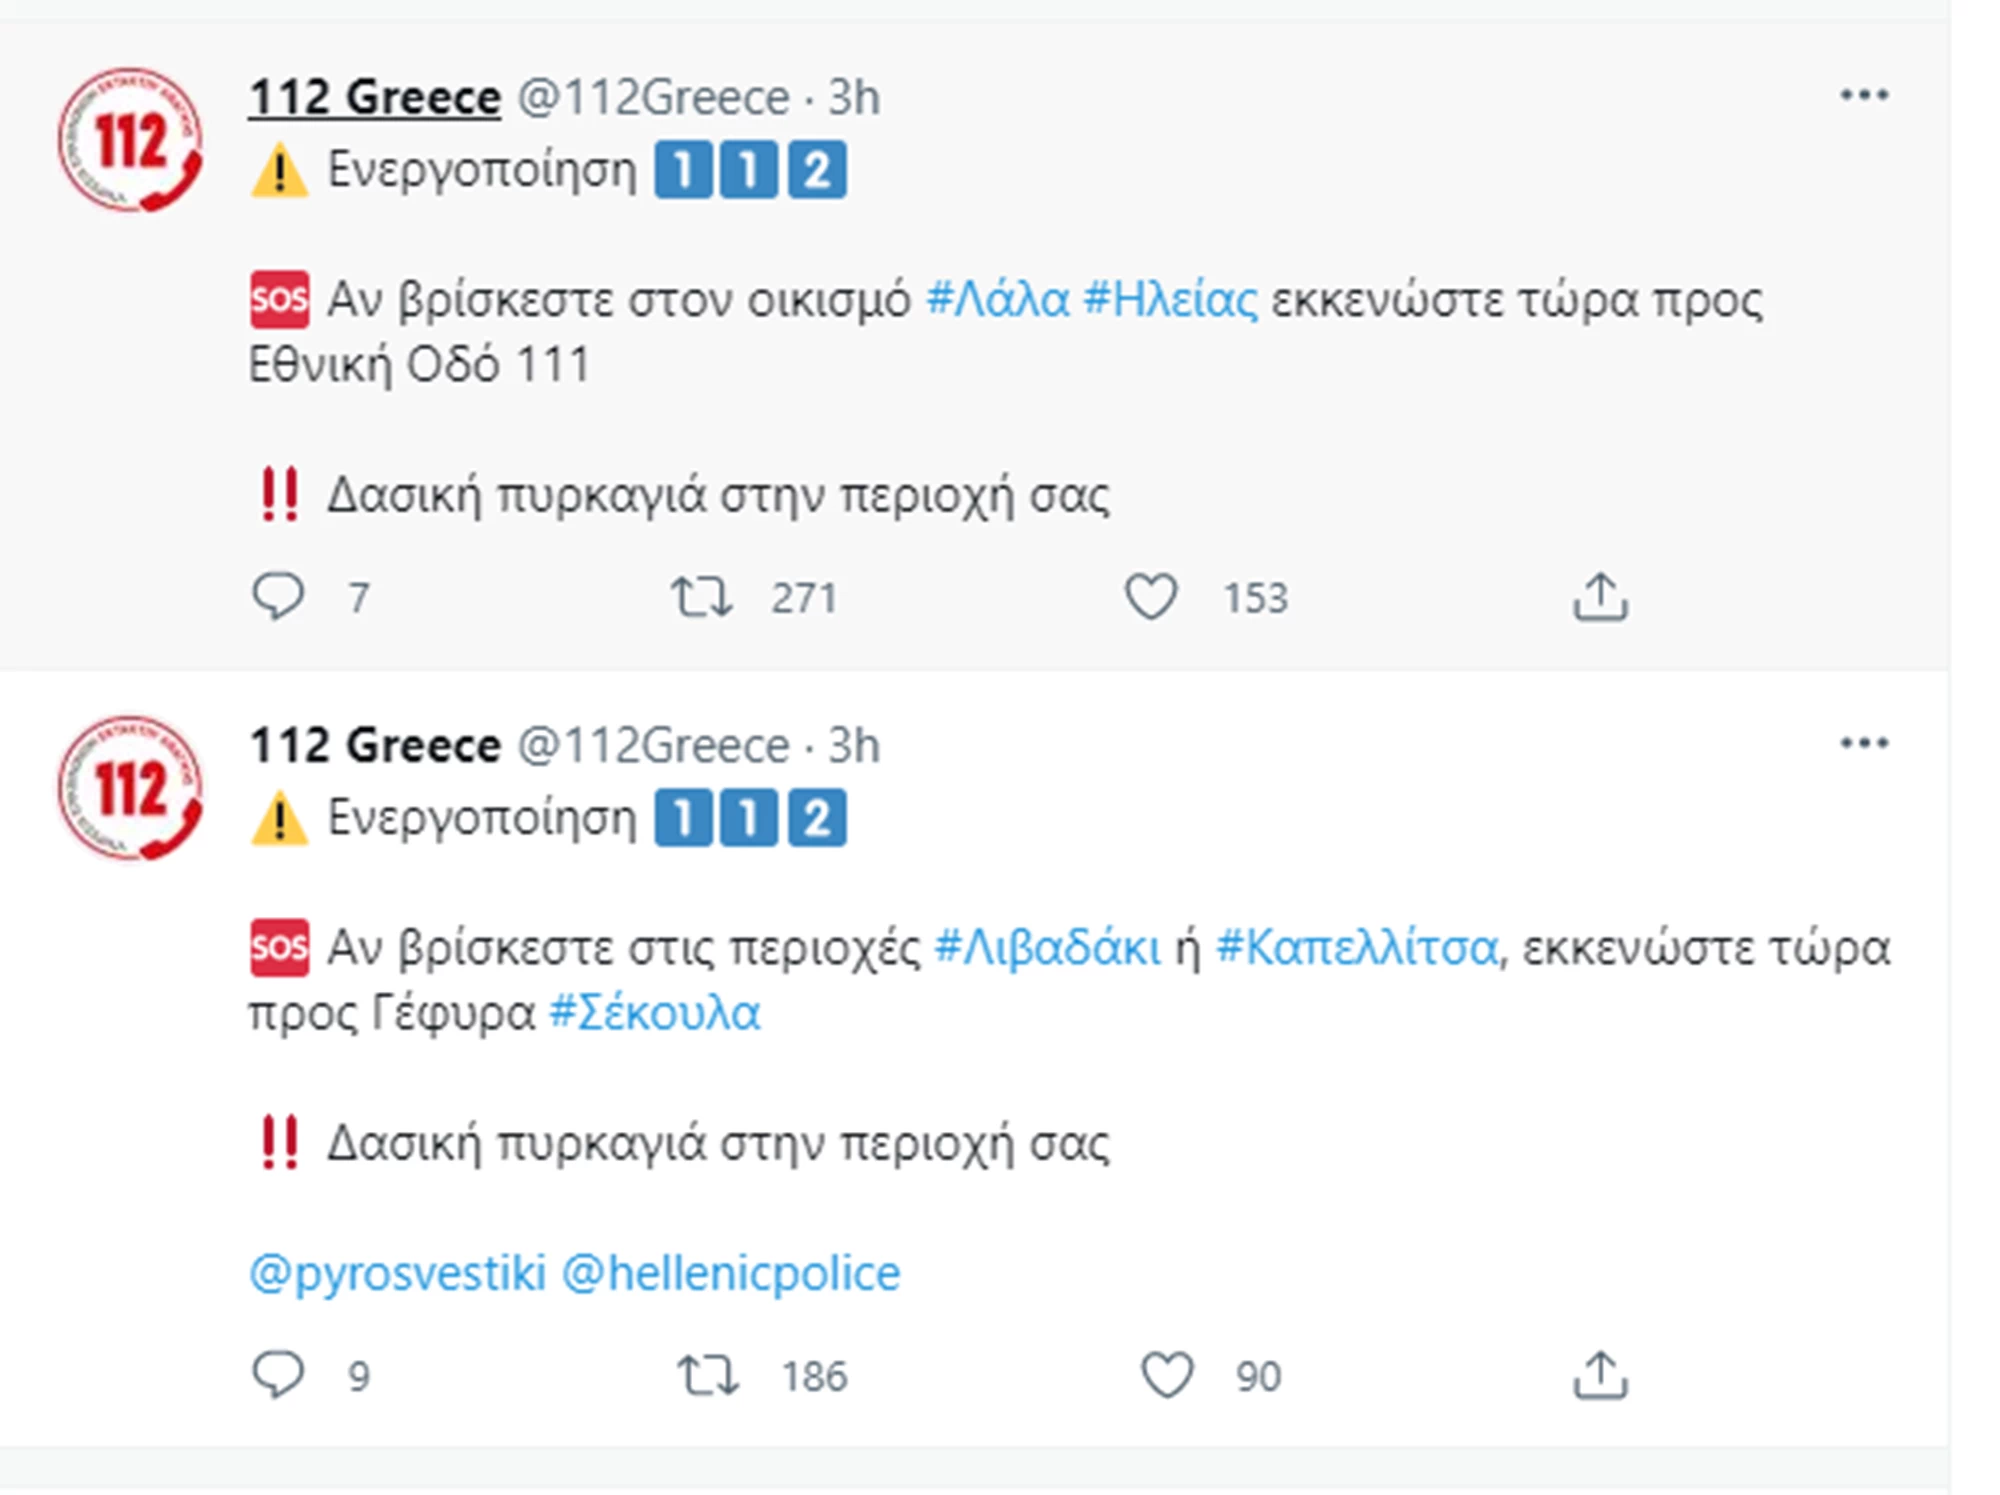Click the underlined 112 Greece name
Image resolution: width=2000 pixels, height=1495 pixels.
(x=375, y=98)
